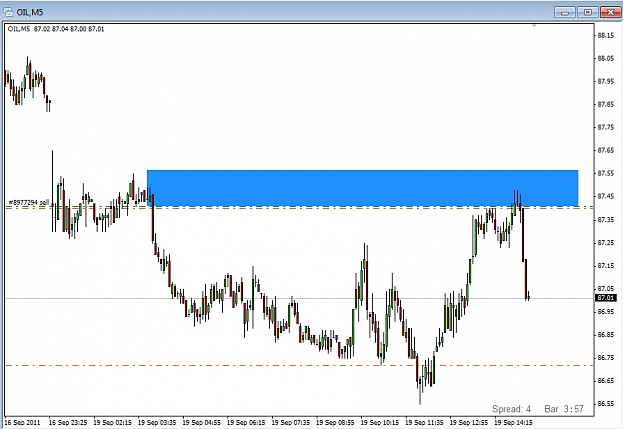Click the 19 Sep 04:55 time axis label

[202, 422]
